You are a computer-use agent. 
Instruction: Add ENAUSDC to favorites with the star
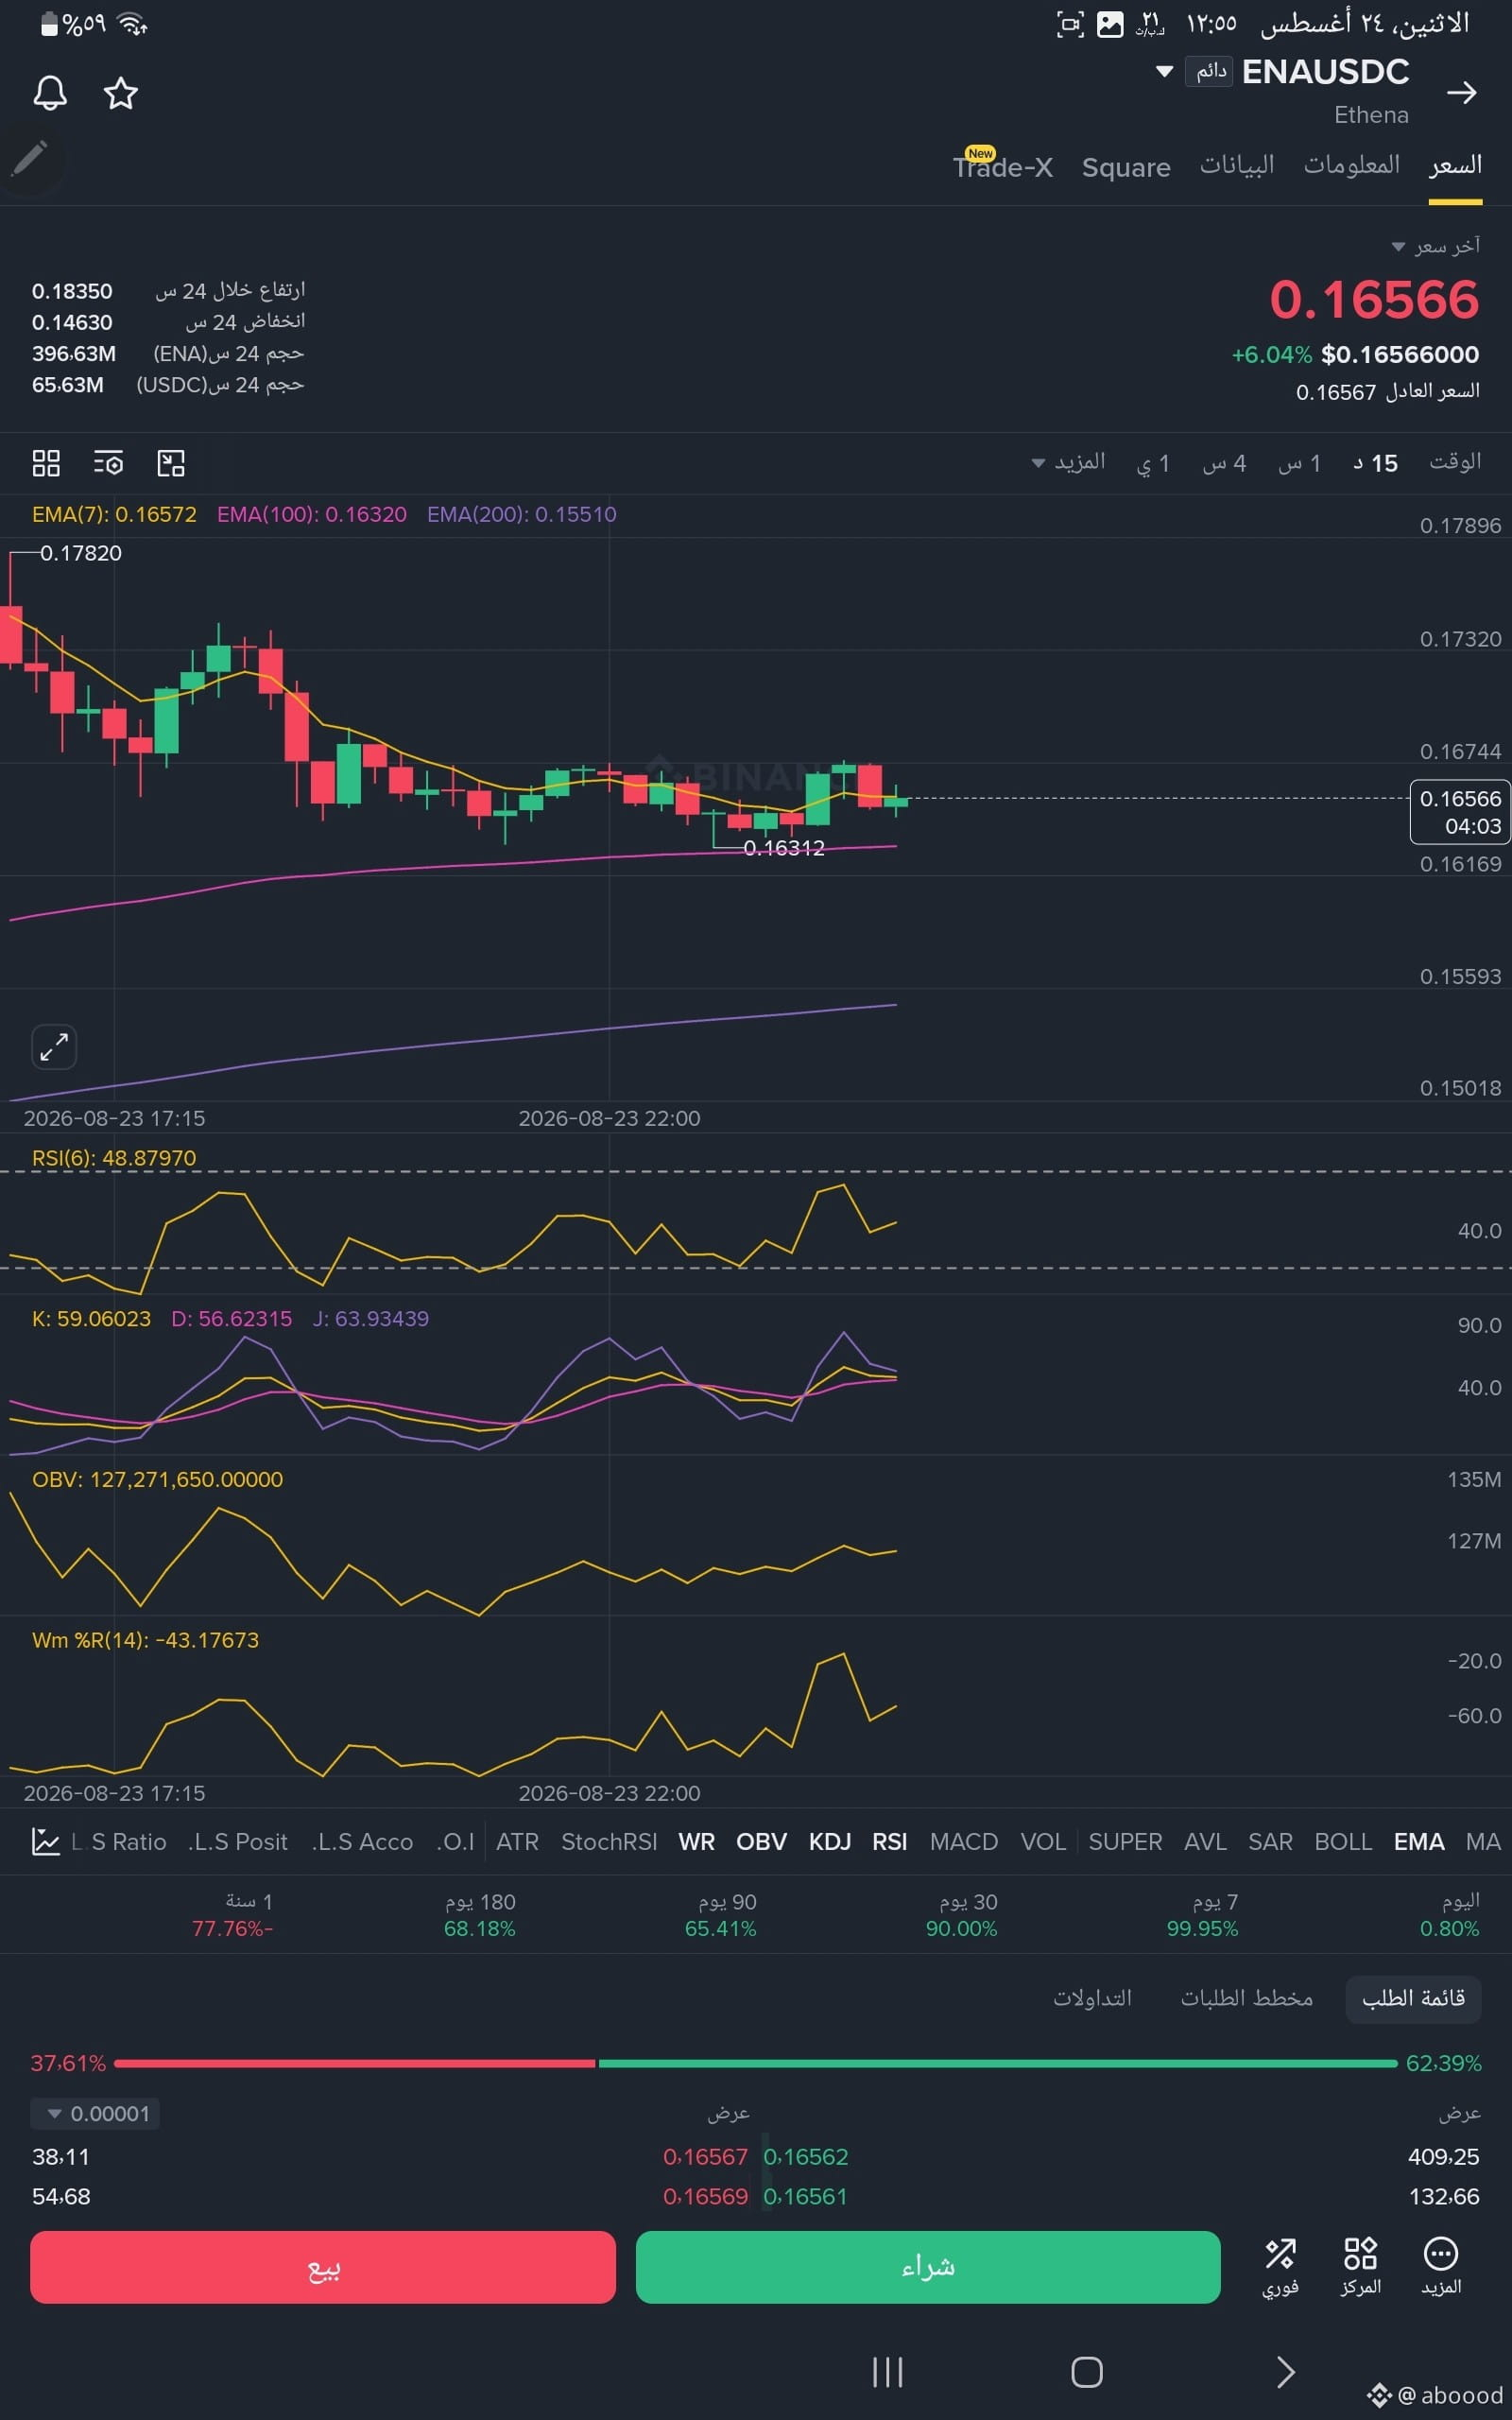tap(121, 93)
